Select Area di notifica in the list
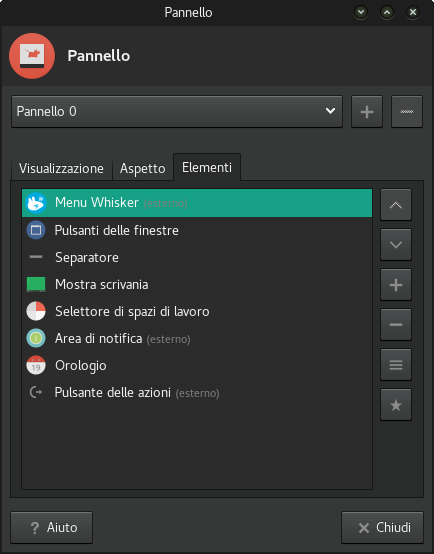The height and width of the screenshot is (554, 434). pos(197,338)
